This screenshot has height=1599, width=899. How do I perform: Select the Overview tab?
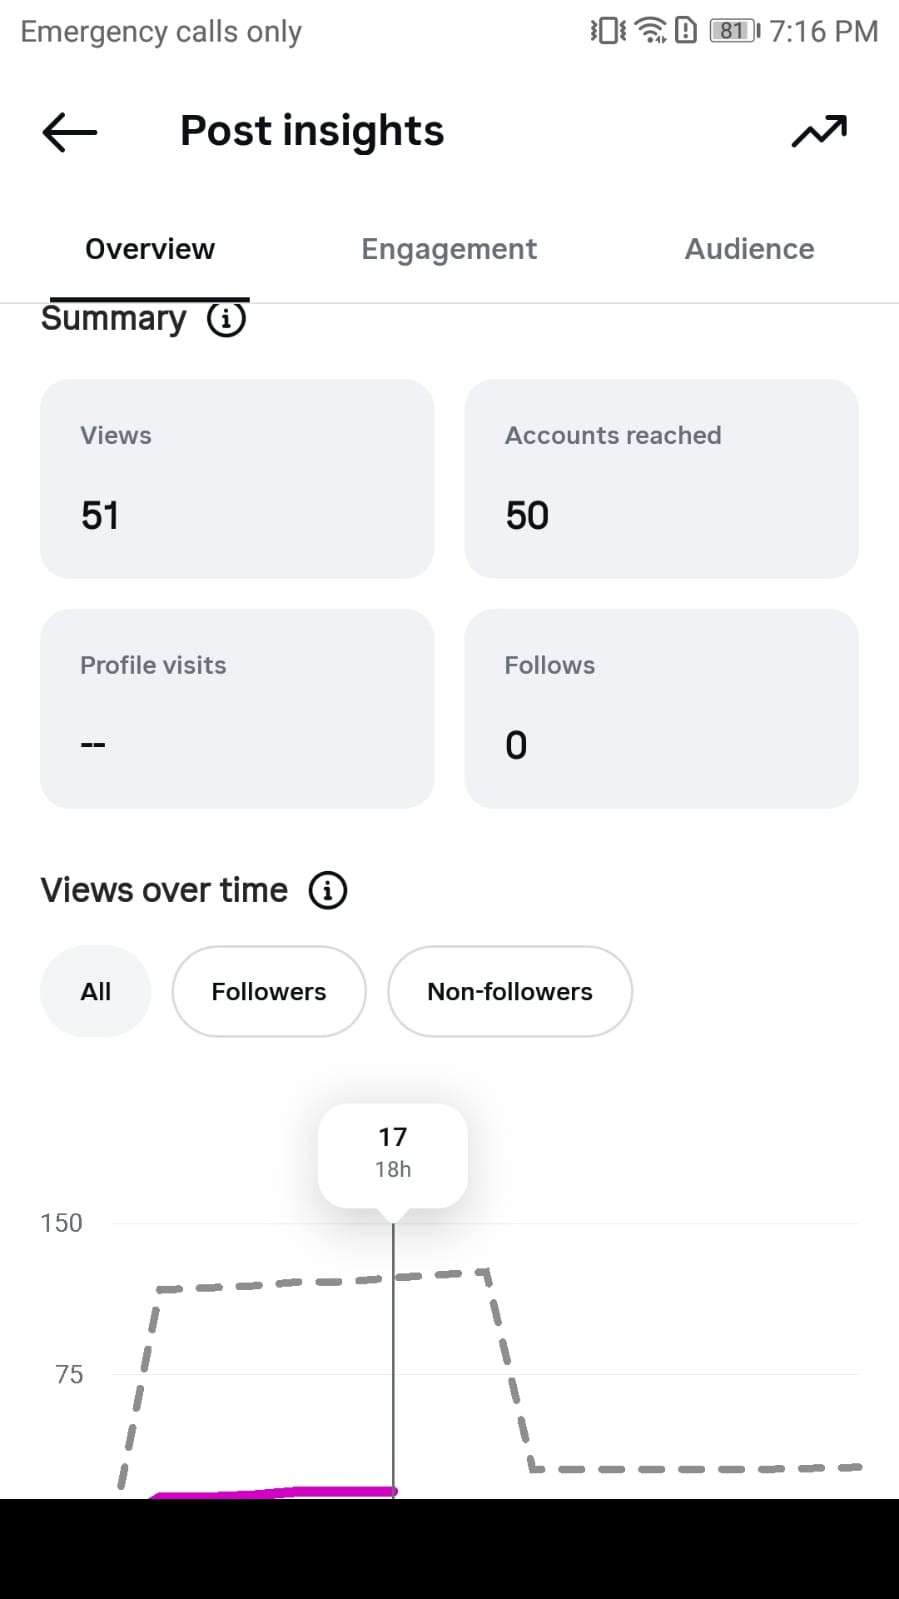[x=150, y=249]
